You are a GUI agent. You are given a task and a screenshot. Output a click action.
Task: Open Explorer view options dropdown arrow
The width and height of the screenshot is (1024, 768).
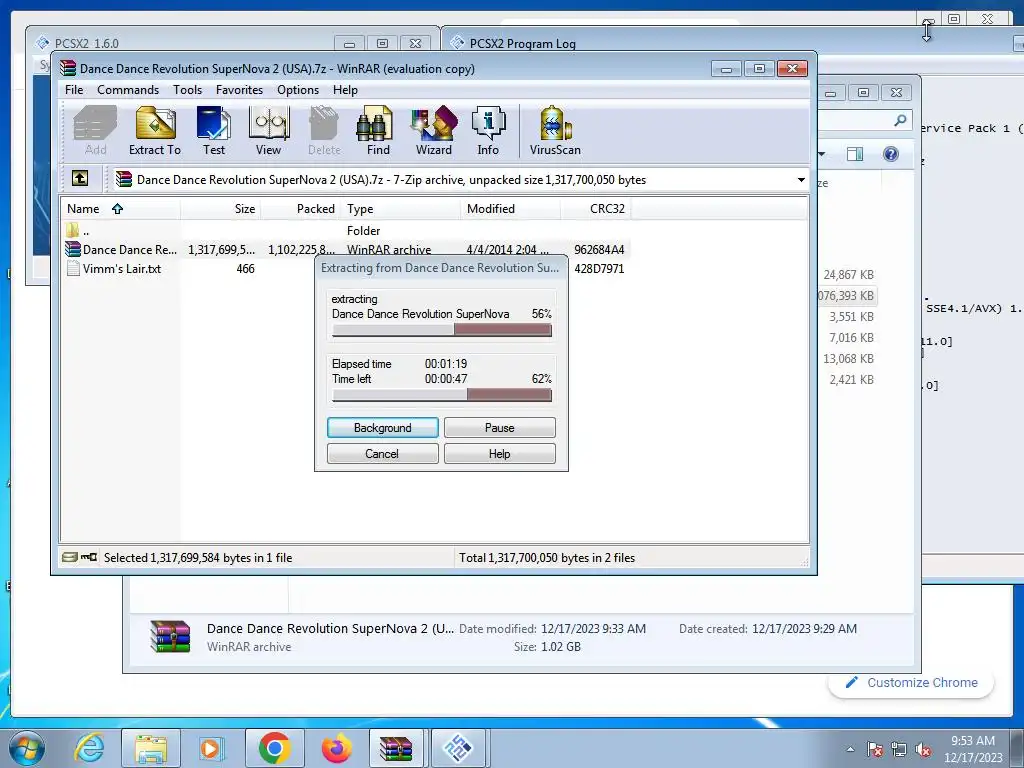click(822, 154)
